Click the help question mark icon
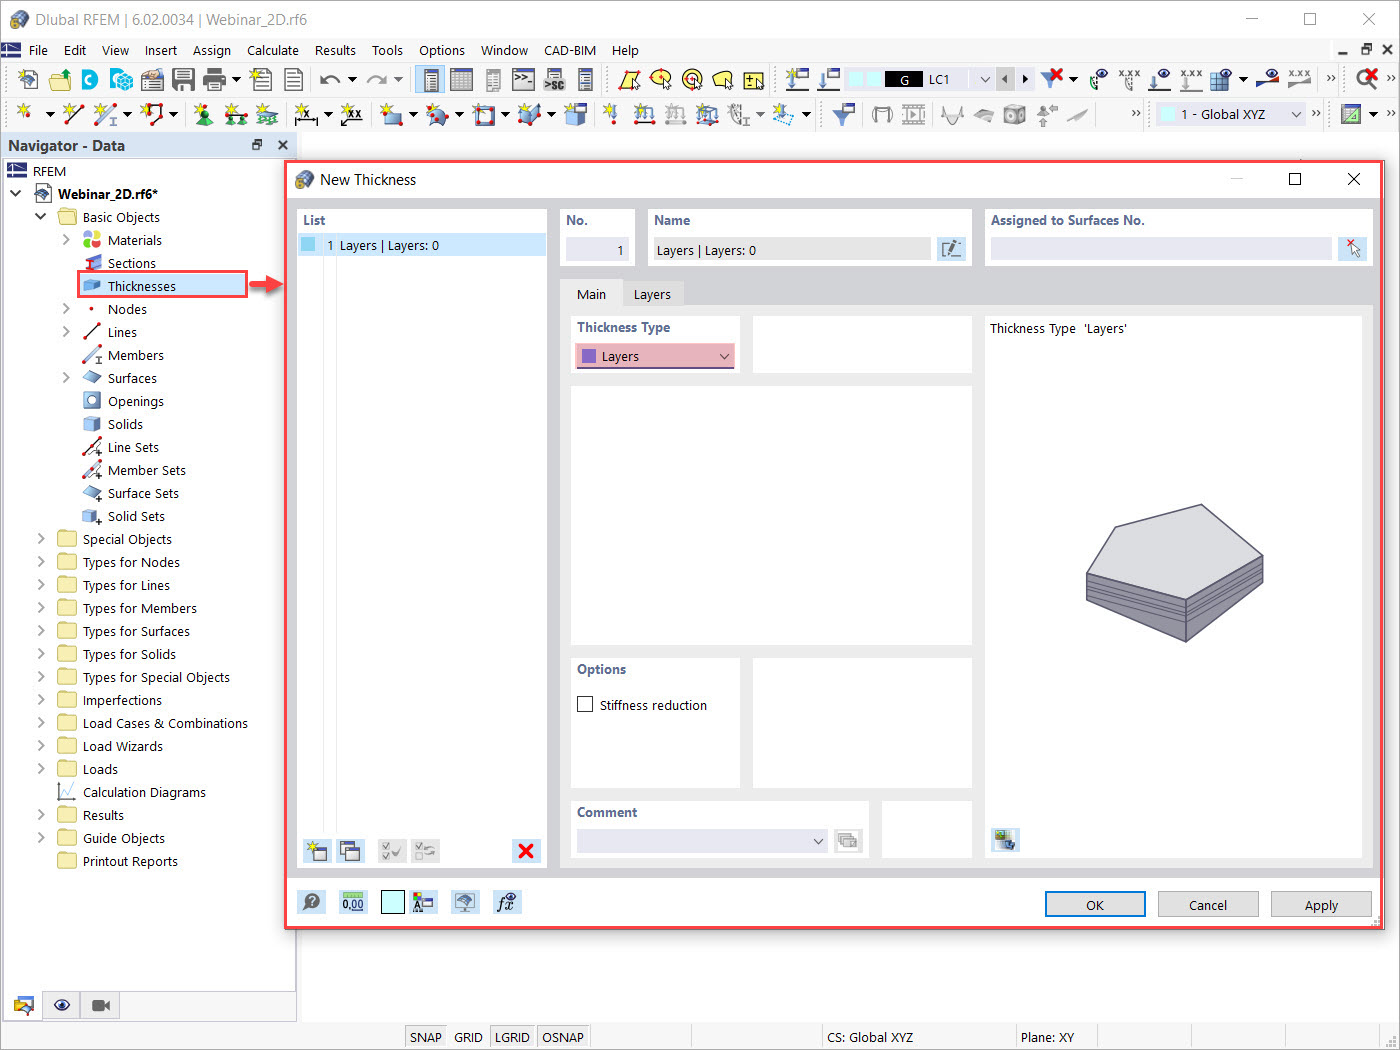Image resolution: width=1400 pixels, height=1050 pixels. (x=312, y=902)
